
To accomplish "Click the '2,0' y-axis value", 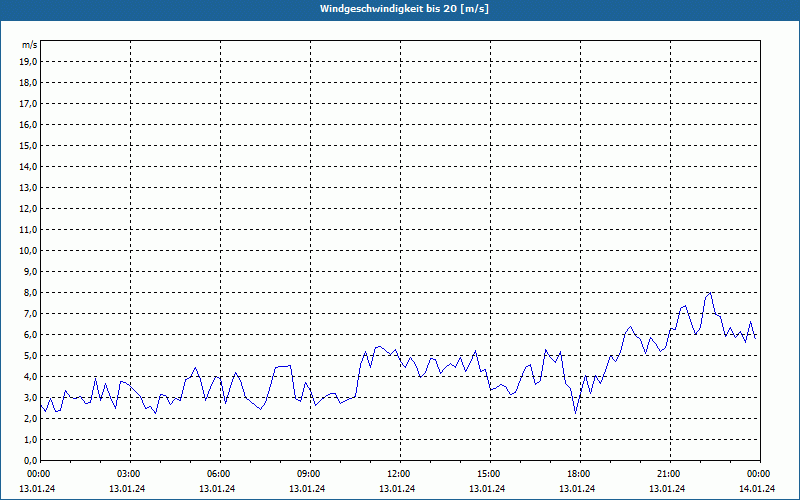I will (31, 418).
